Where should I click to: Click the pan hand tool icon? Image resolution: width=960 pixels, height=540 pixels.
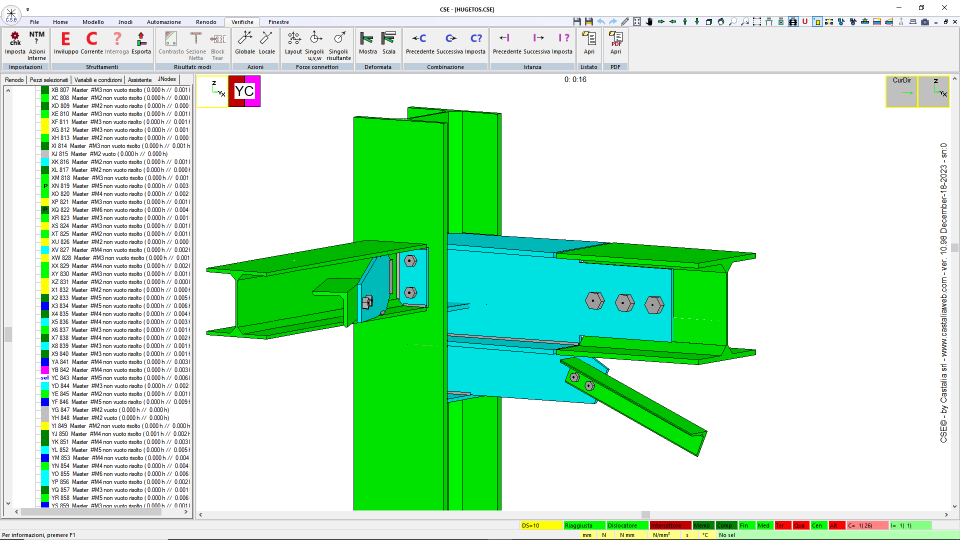649,21
